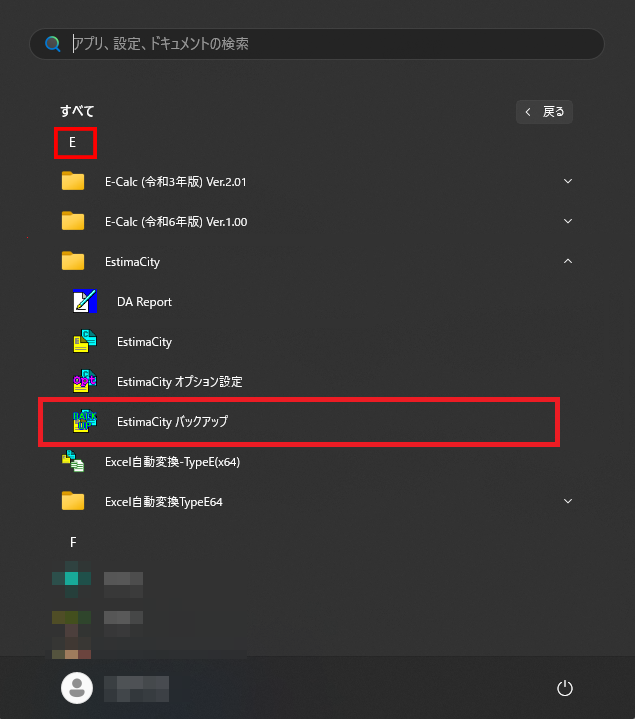Open EstimaCity オプション設定 opt icon
The height and width of the screenshot is (719, 635).
pyautogui.click(x=85, y=381)
